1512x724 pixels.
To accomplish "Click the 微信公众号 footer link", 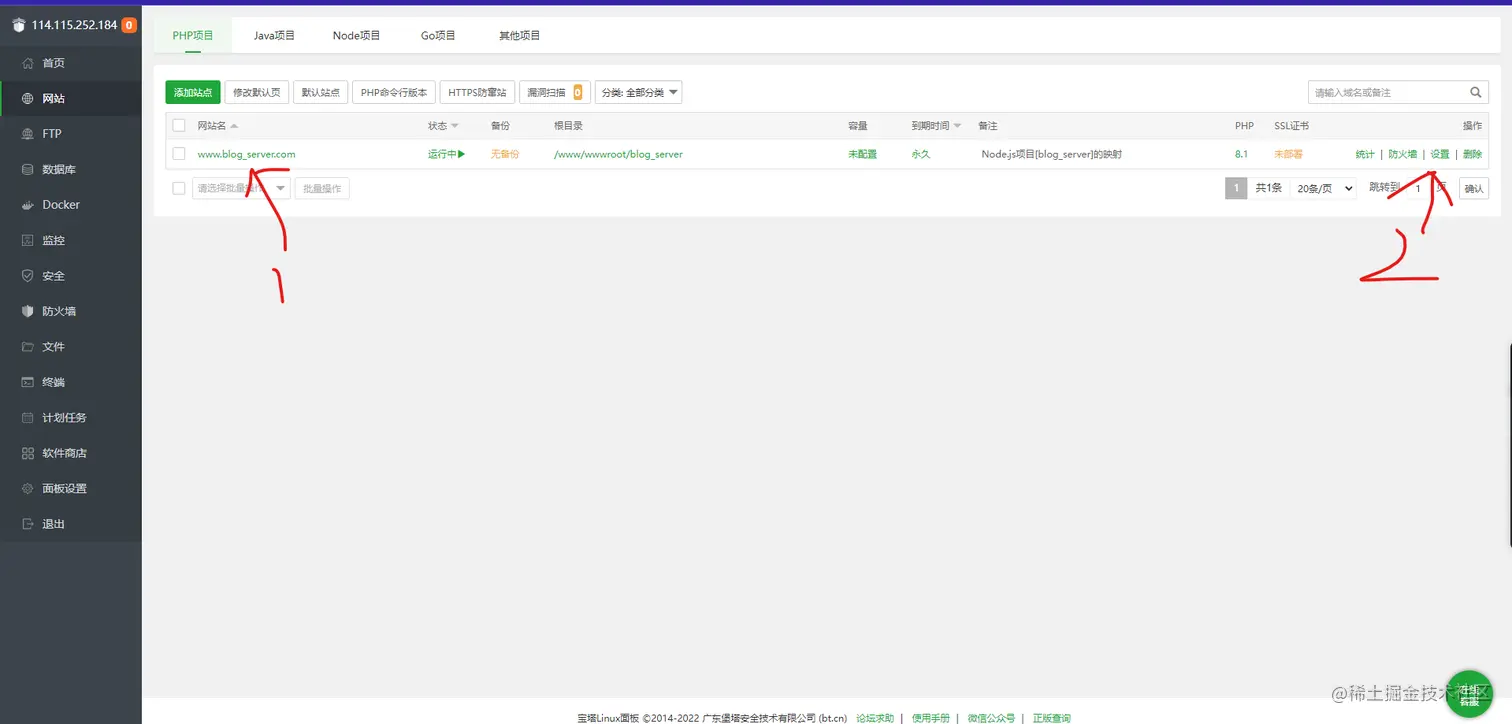I will click(991, 718).
